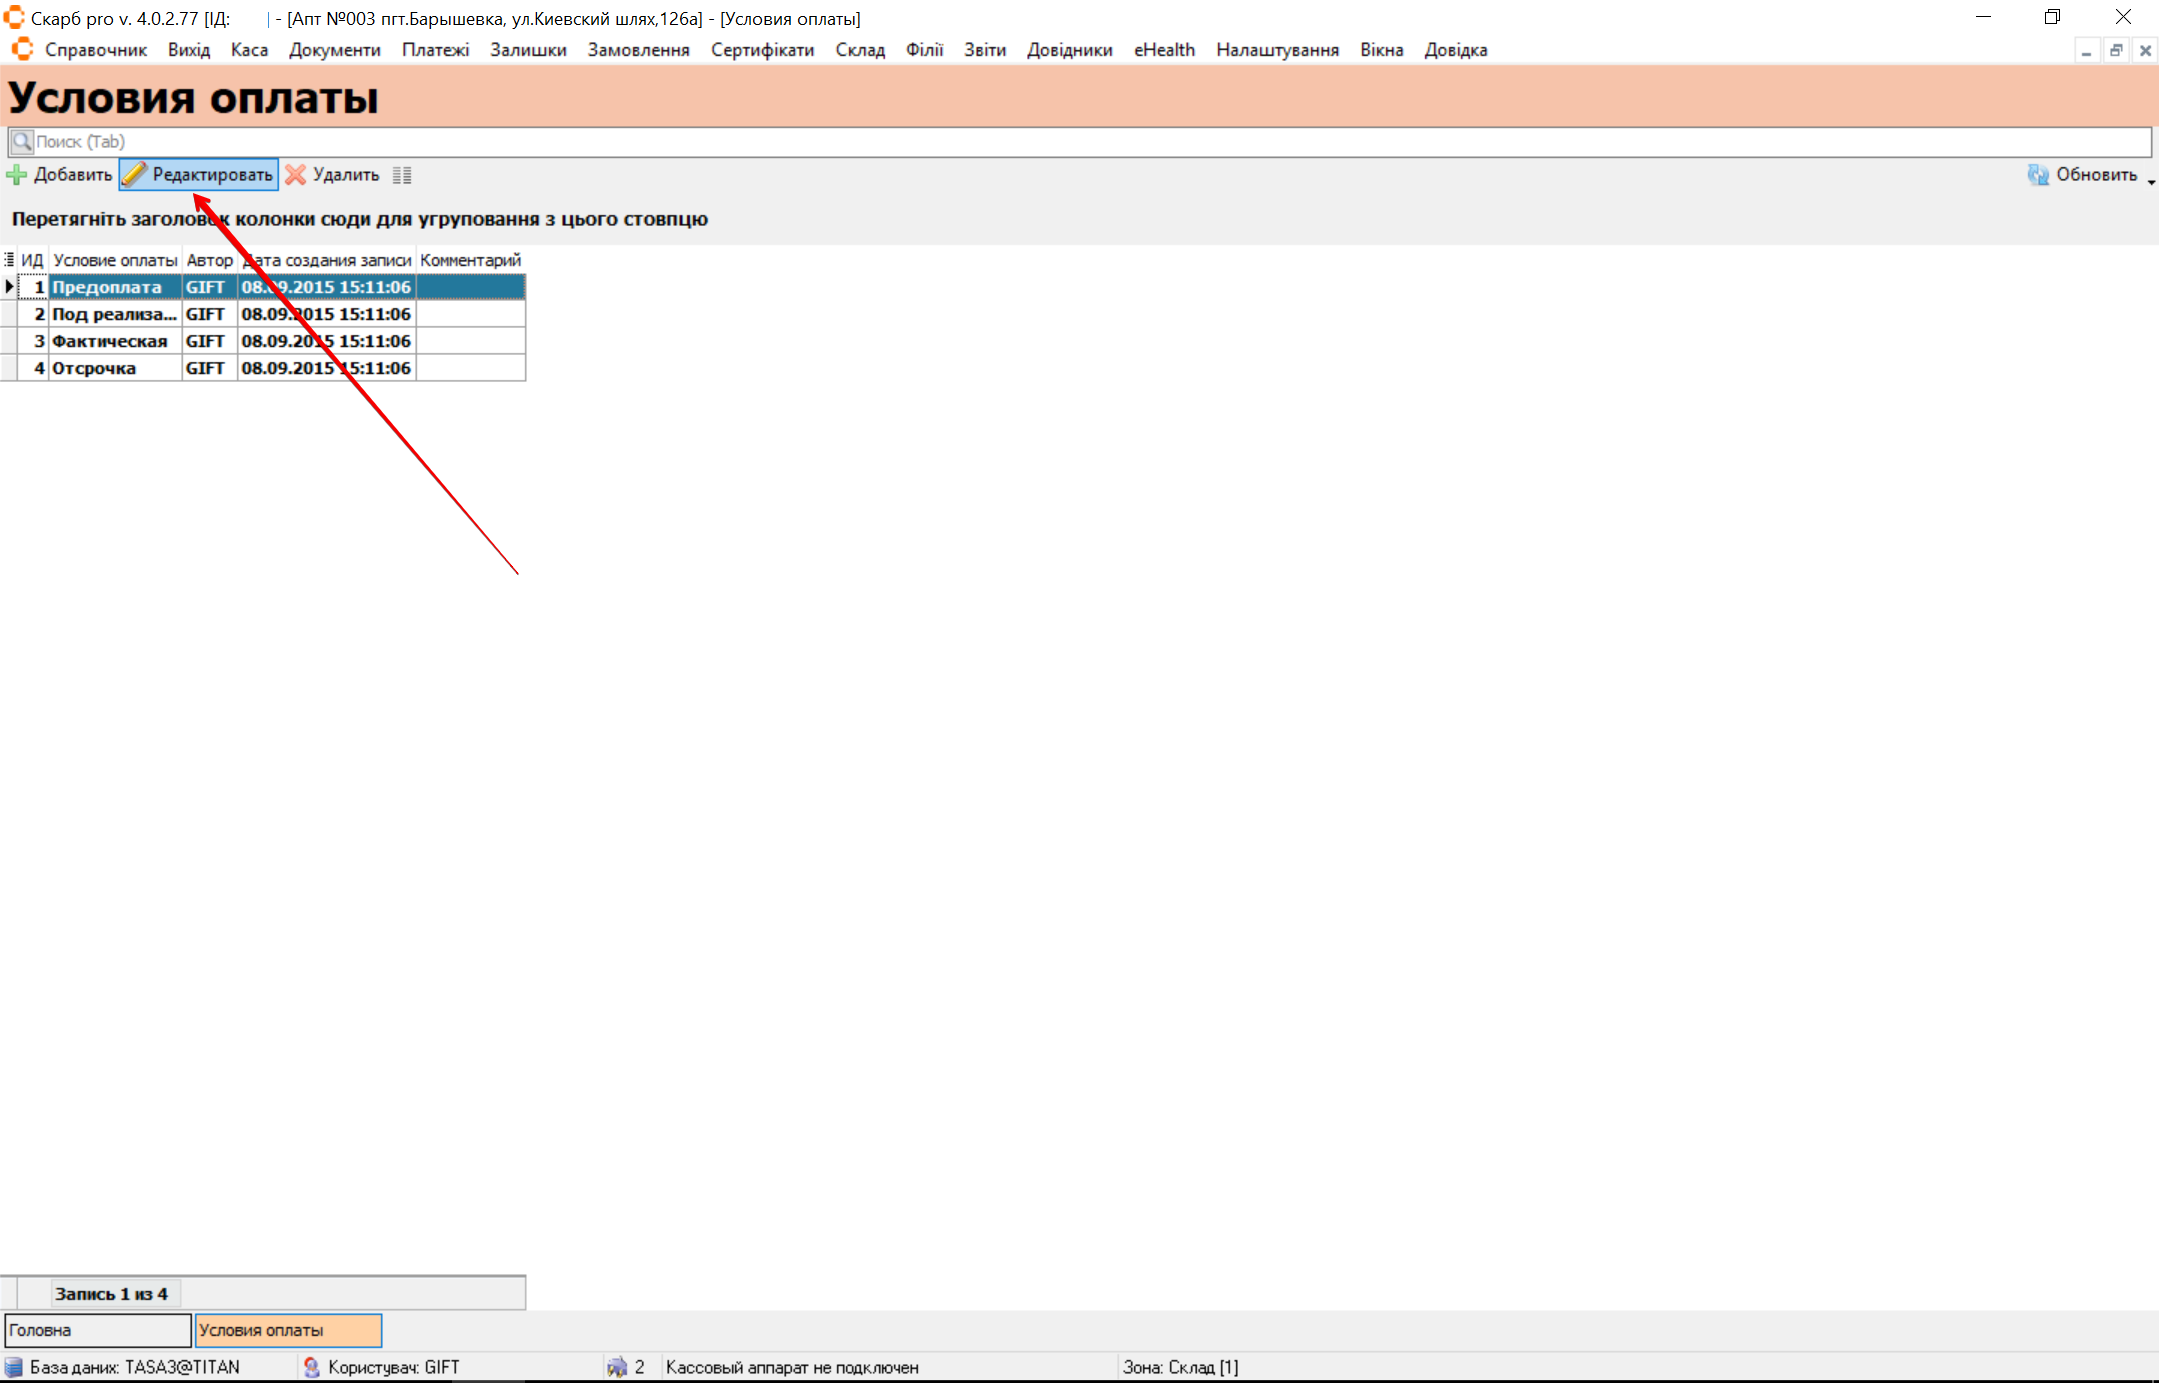
Task: Click the magnifier search icon
Action: tap(22, 141)
